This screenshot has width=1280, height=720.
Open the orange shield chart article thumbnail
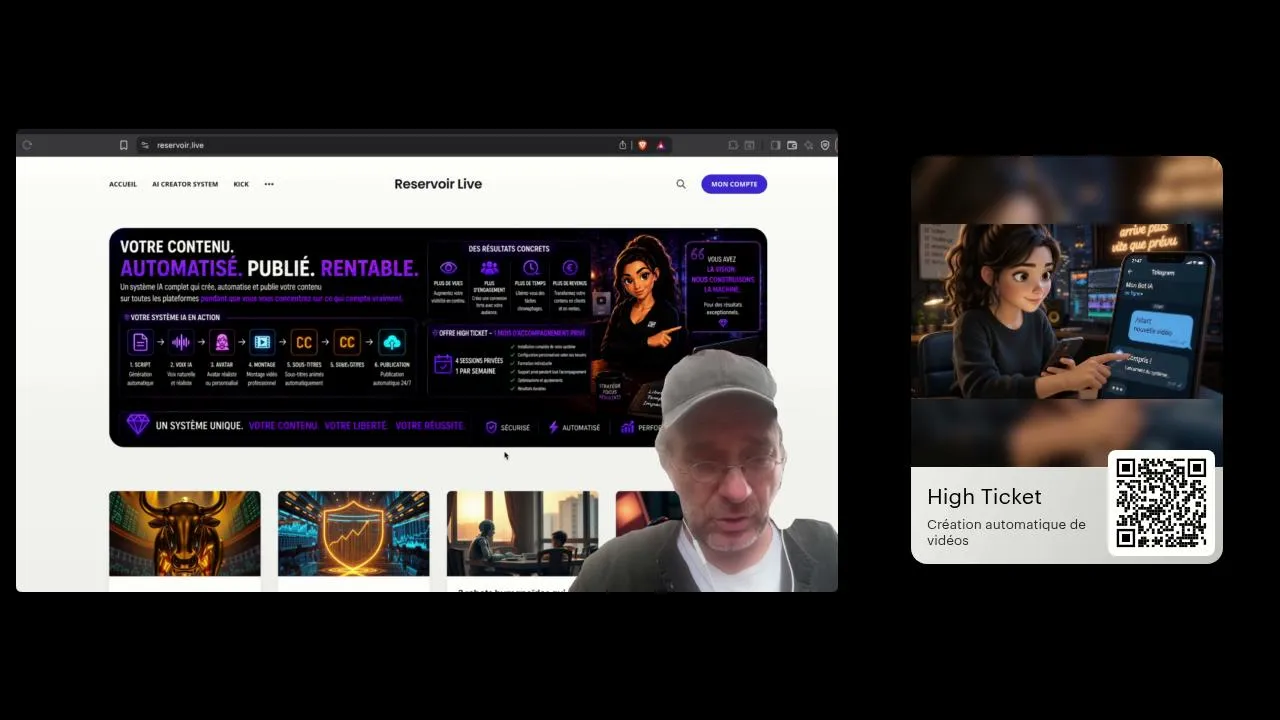[354, 533]
